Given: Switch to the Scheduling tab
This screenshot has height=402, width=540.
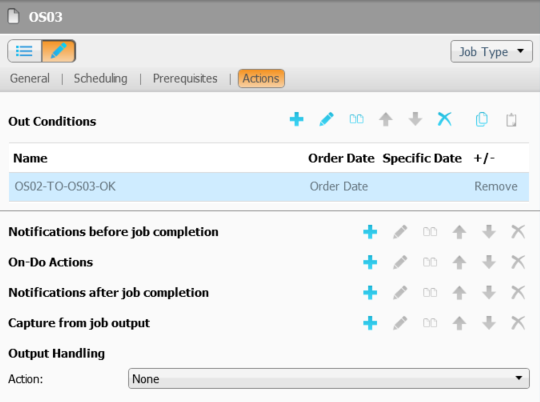Looking at the screenshot, I should pyautogui.click(x=101, y=79).
